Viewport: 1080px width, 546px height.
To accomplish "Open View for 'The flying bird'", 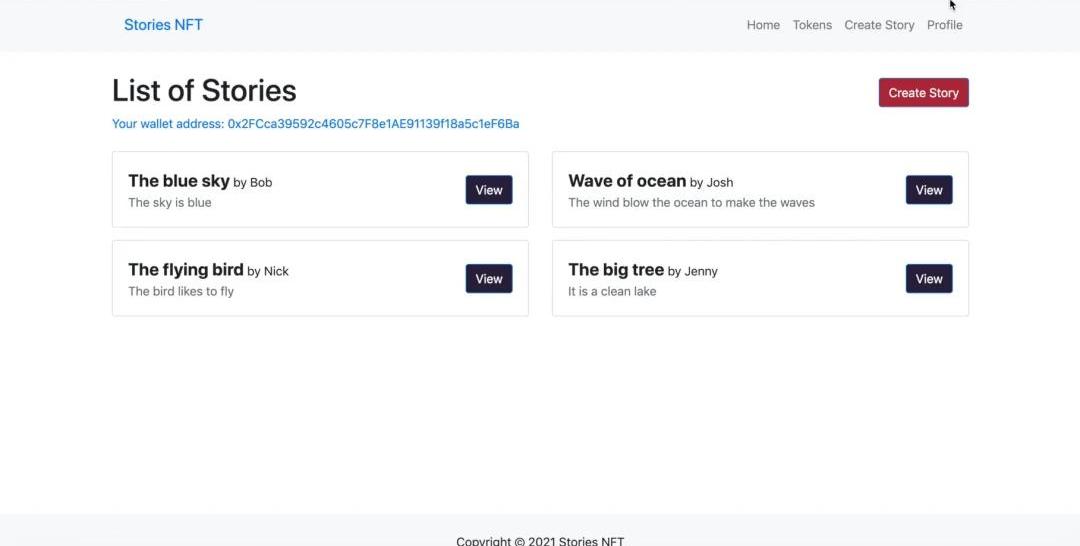I will (488, 279).
